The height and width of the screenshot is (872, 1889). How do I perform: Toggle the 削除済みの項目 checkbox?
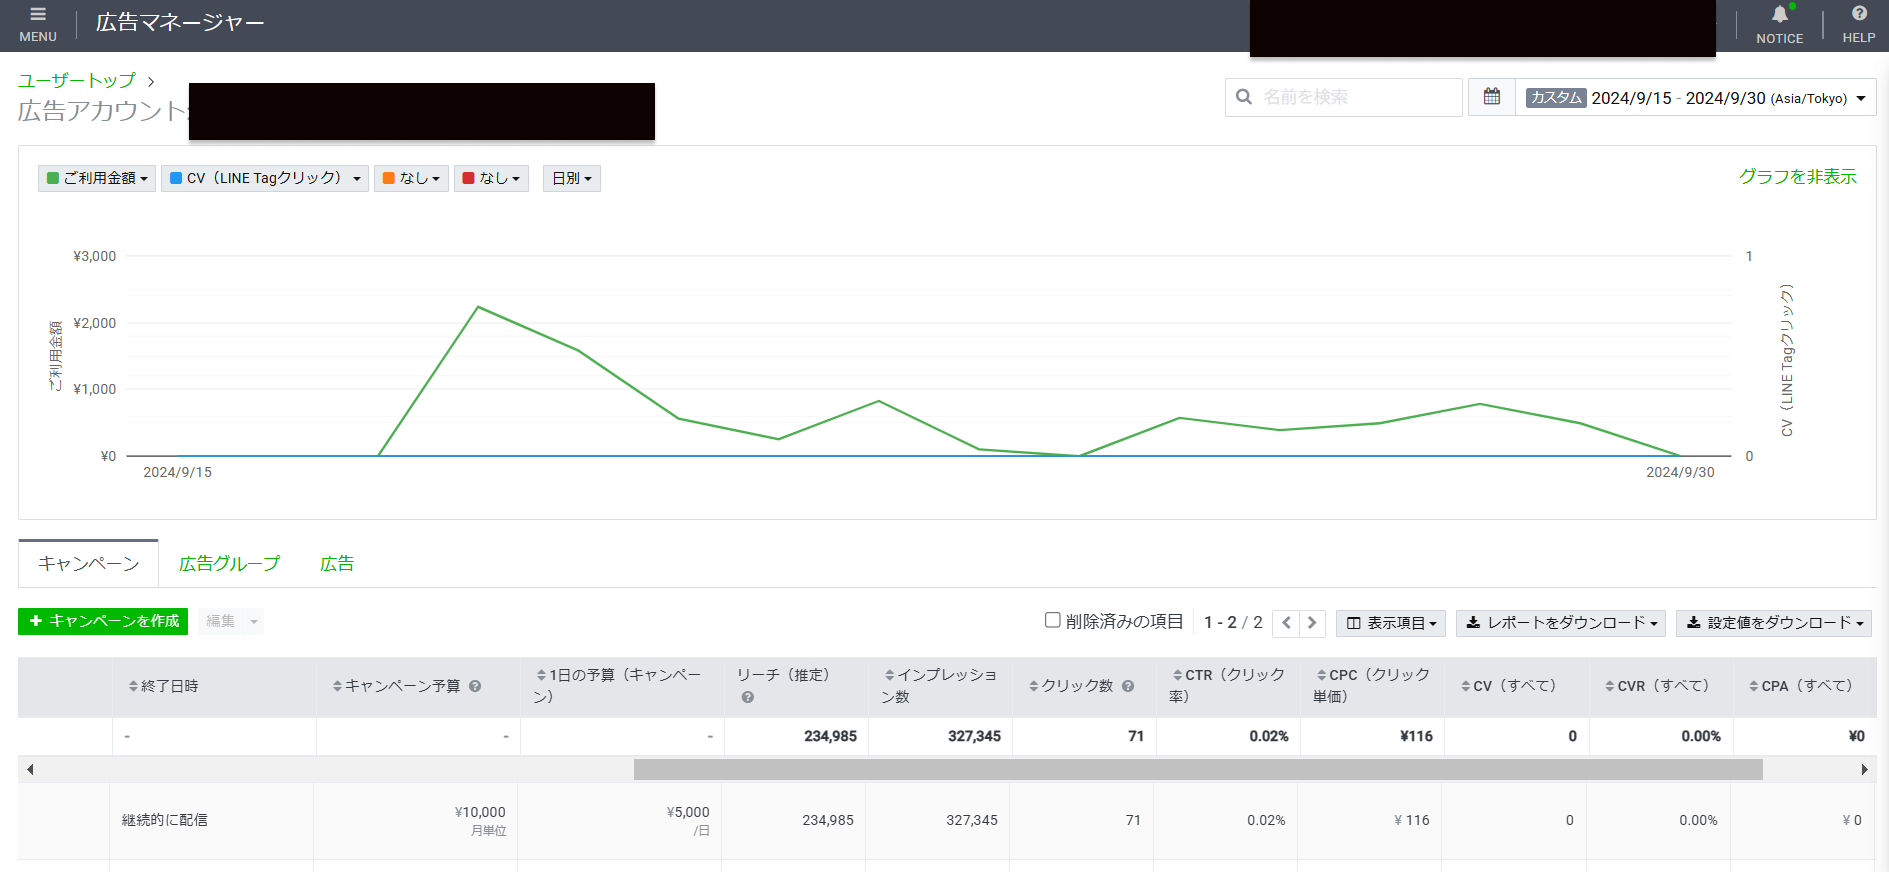(1052, 621)
